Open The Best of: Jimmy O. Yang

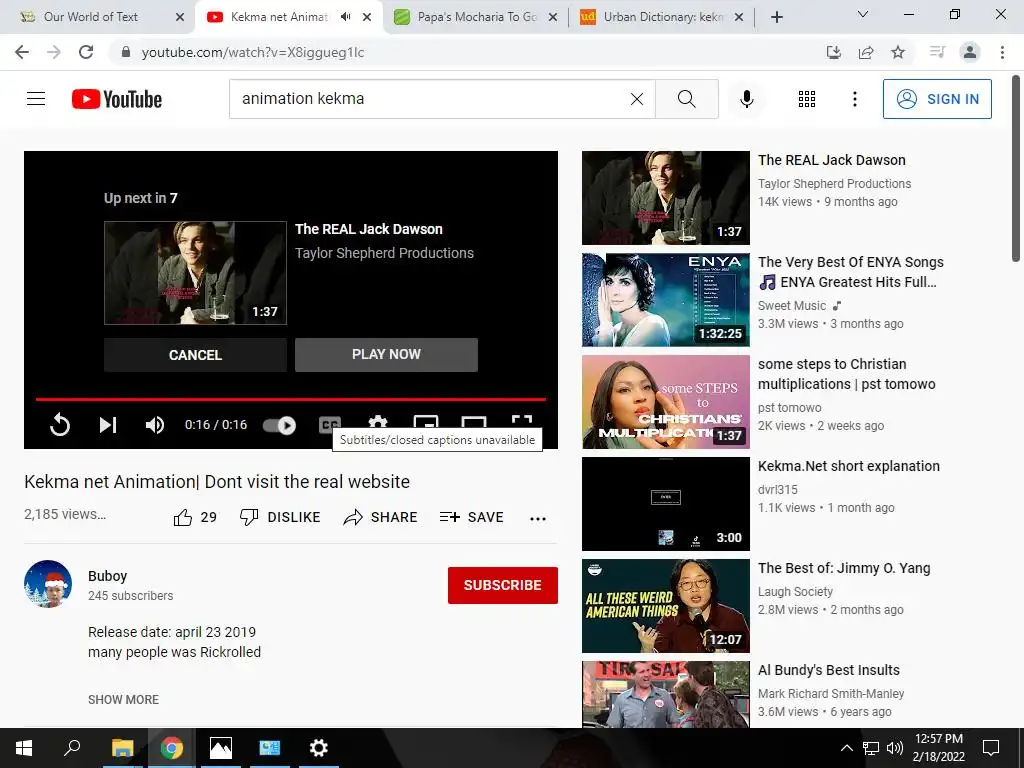tap(844, 568)
